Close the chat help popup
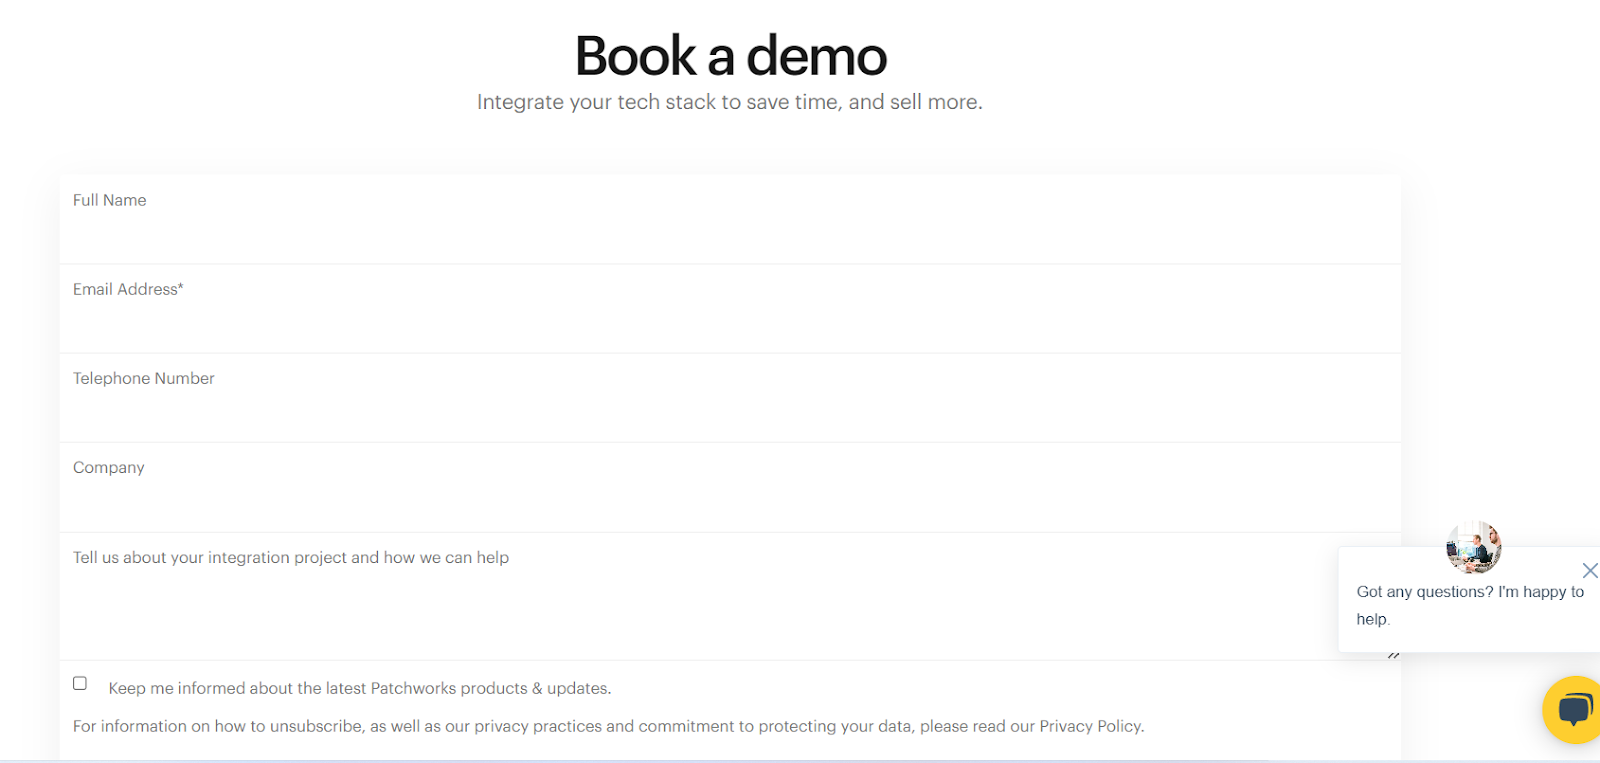Viewport: 1600px width, 763px height. (1589, 570)
